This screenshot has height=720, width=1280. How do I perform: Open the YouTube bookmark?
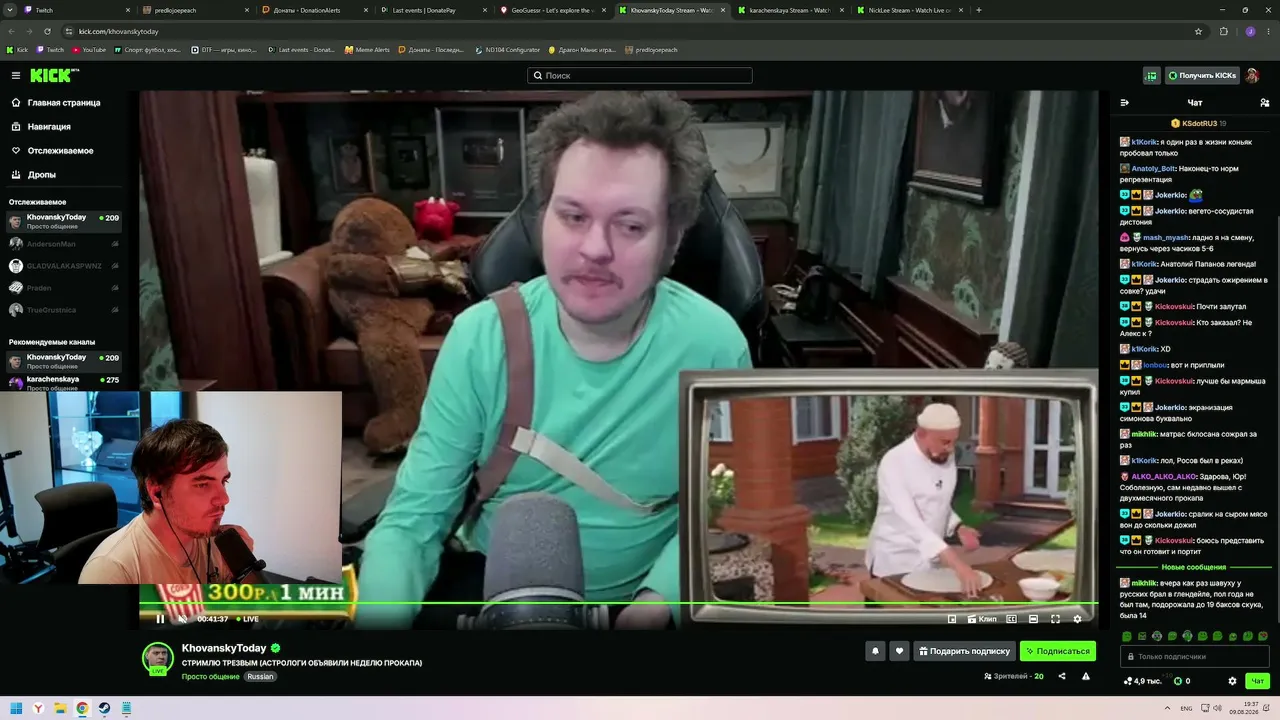[x=89, y=50]
